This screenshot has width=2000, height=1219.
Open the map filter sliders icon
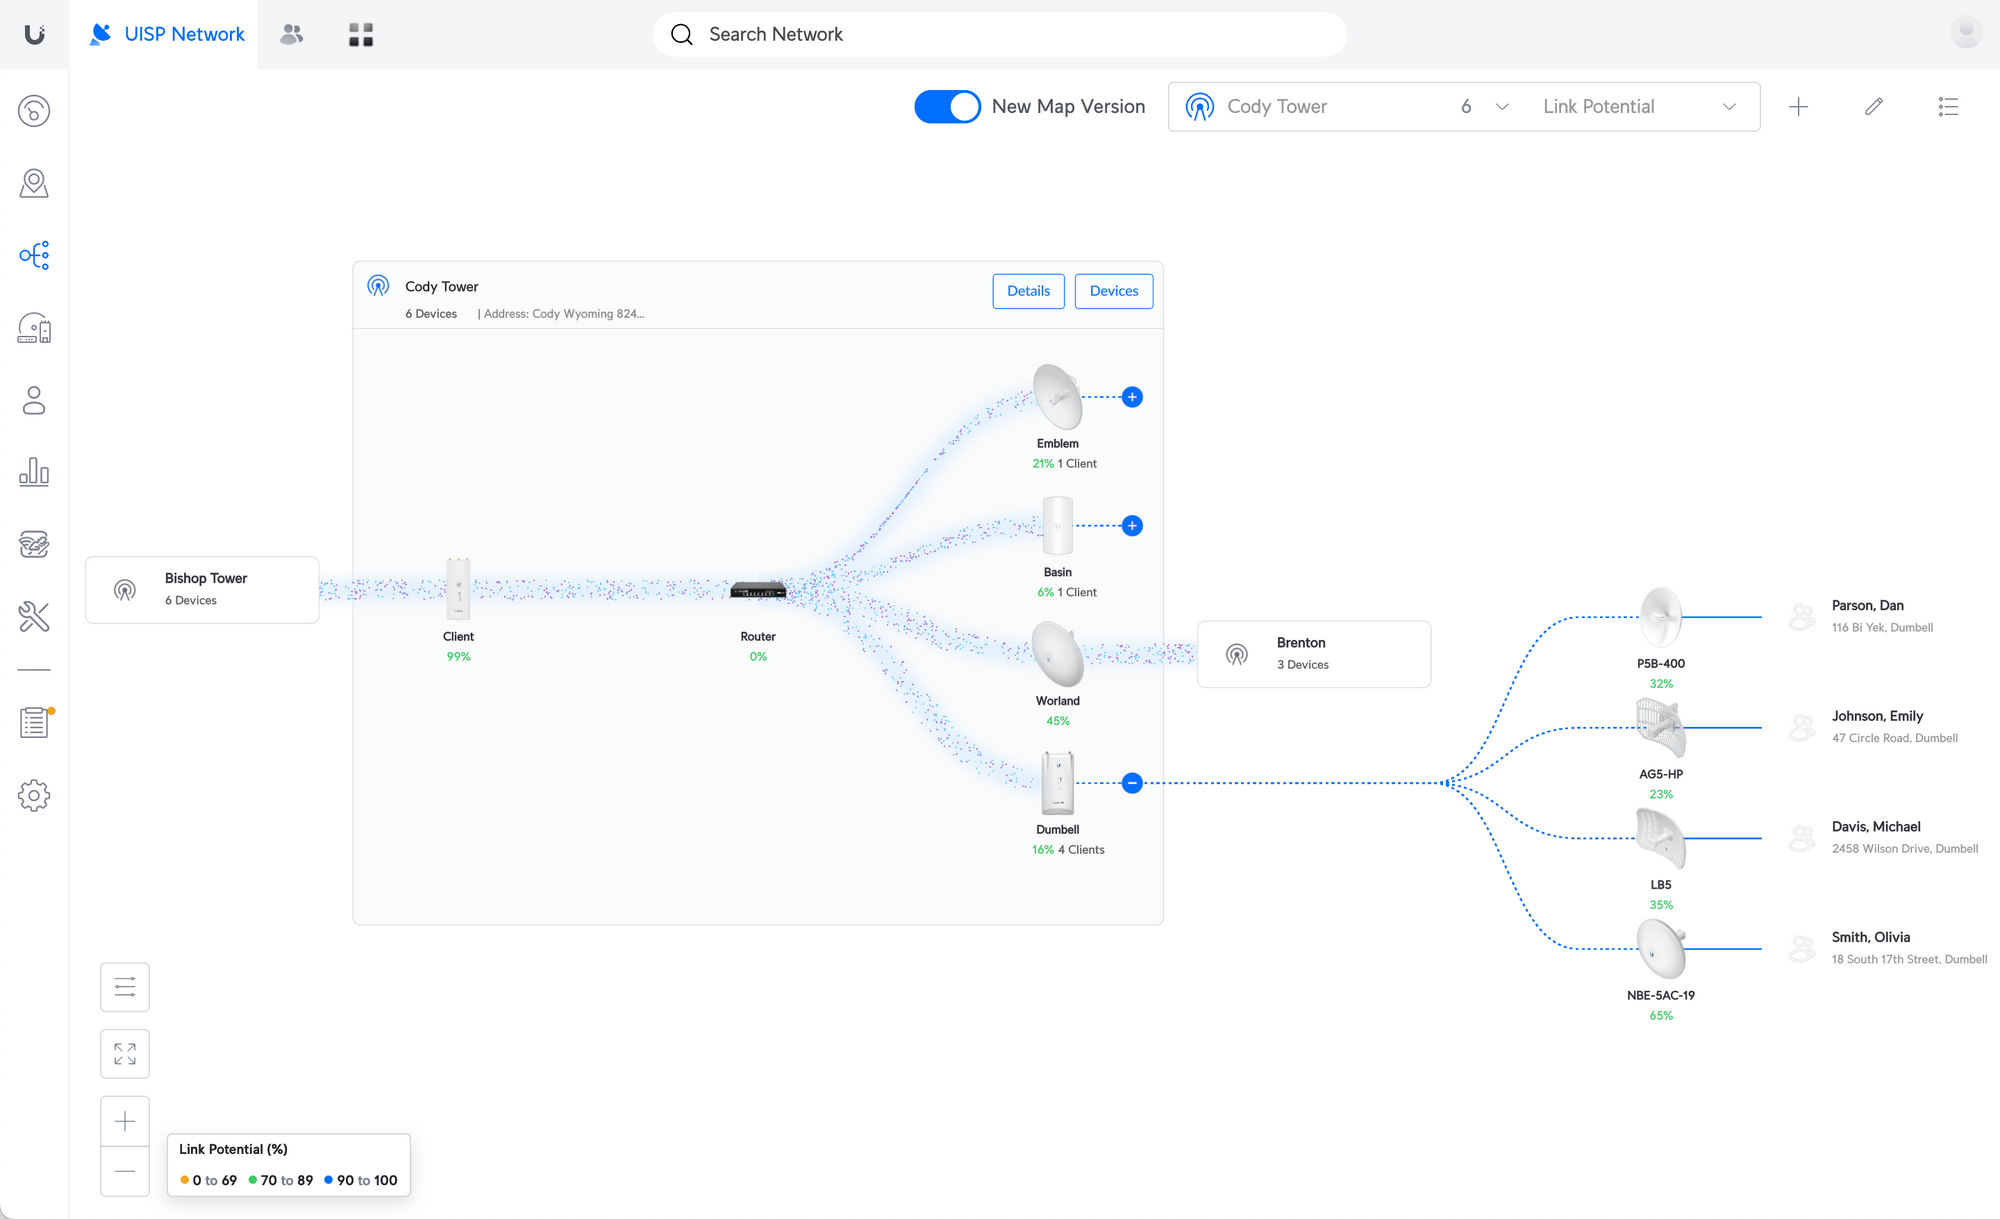tap(125, 988)
